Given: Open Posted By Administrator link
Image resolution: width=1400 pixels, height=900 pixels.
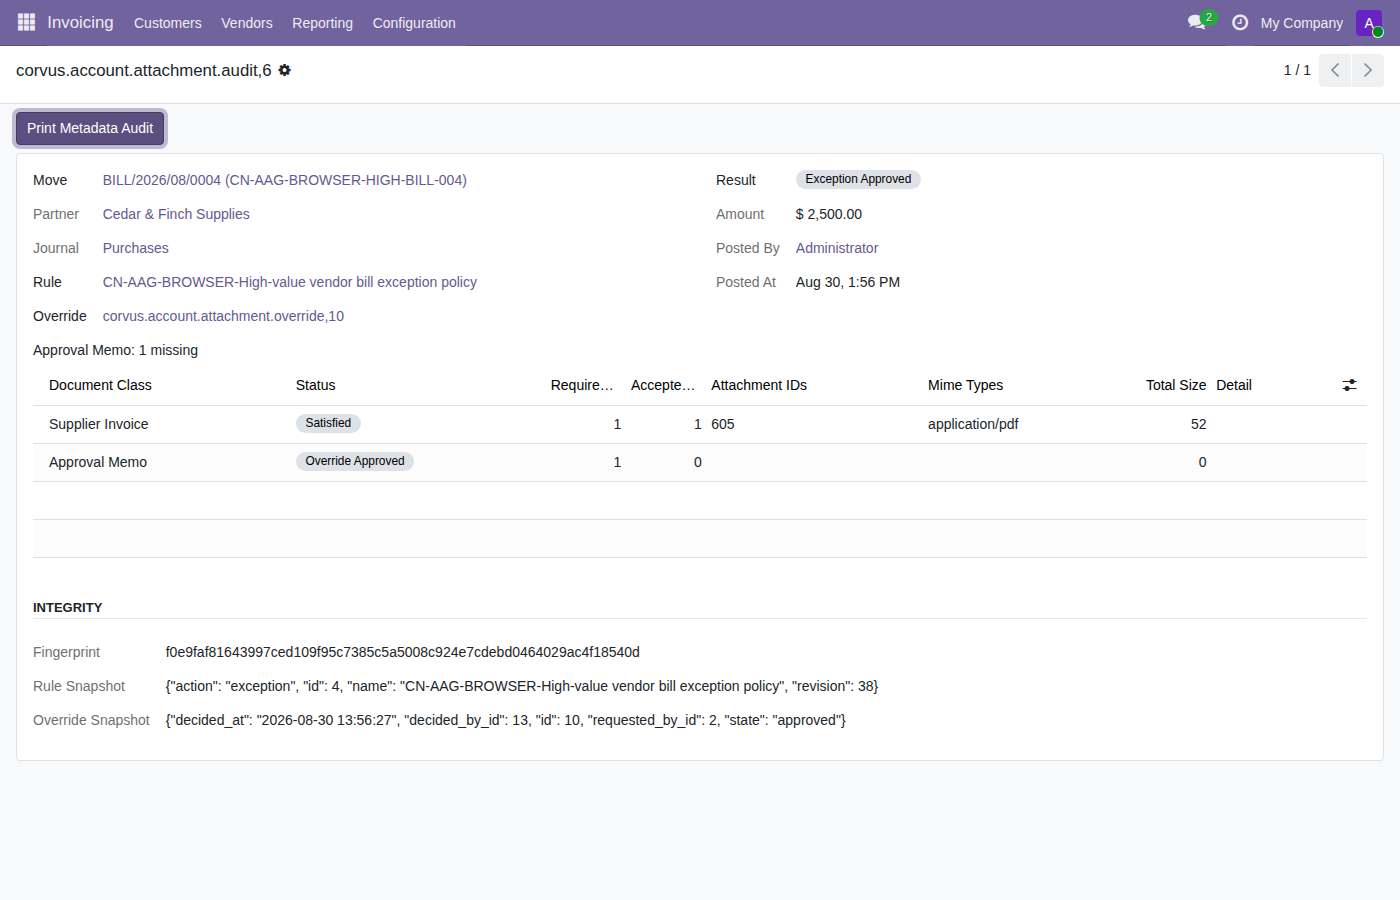Looking at the screenshot, I should point(837,248).
